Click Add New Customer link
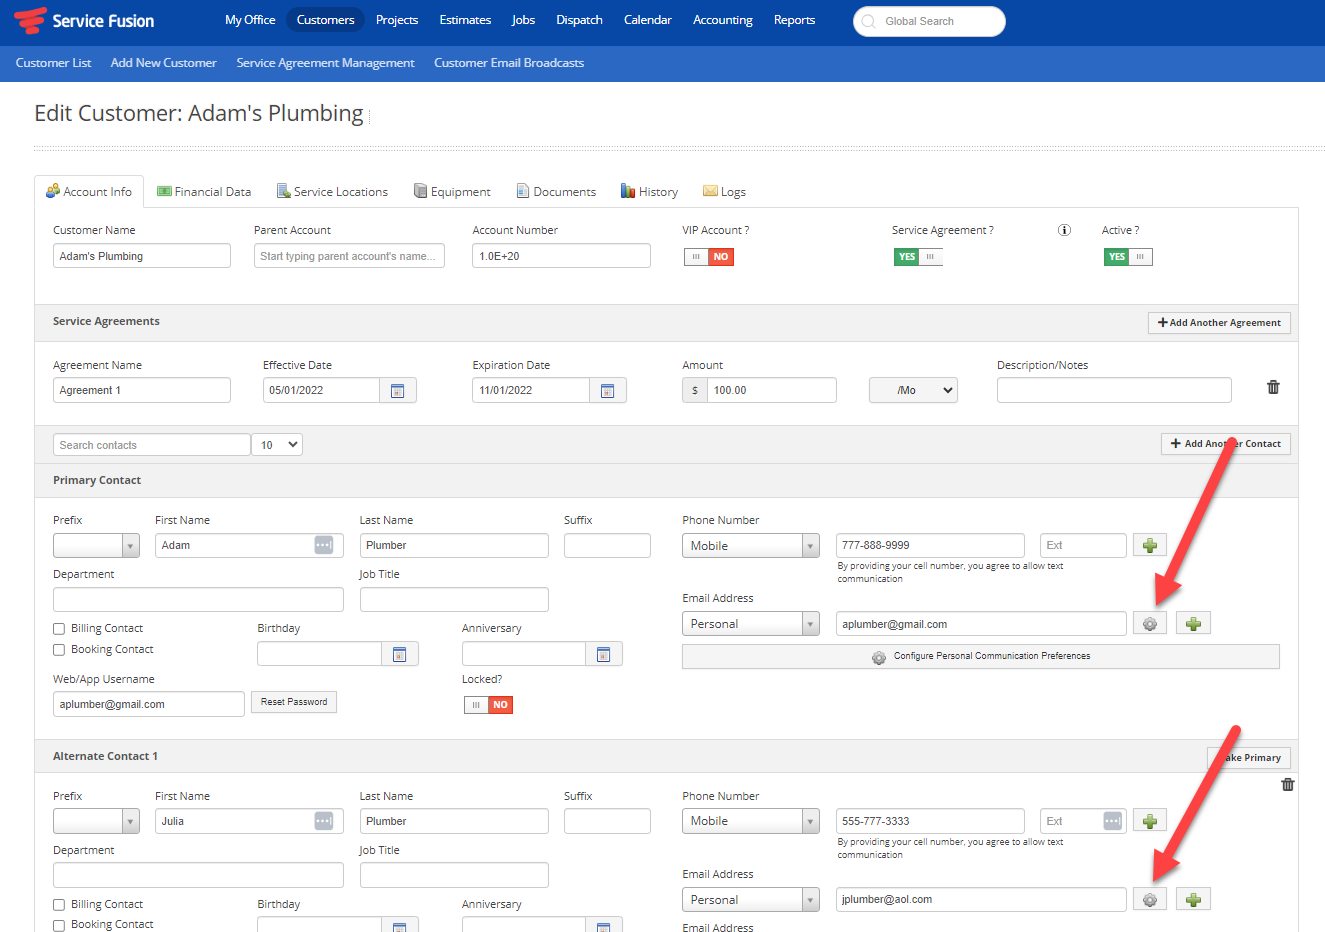Viewport: 1325px width, 932px height. 163,63
